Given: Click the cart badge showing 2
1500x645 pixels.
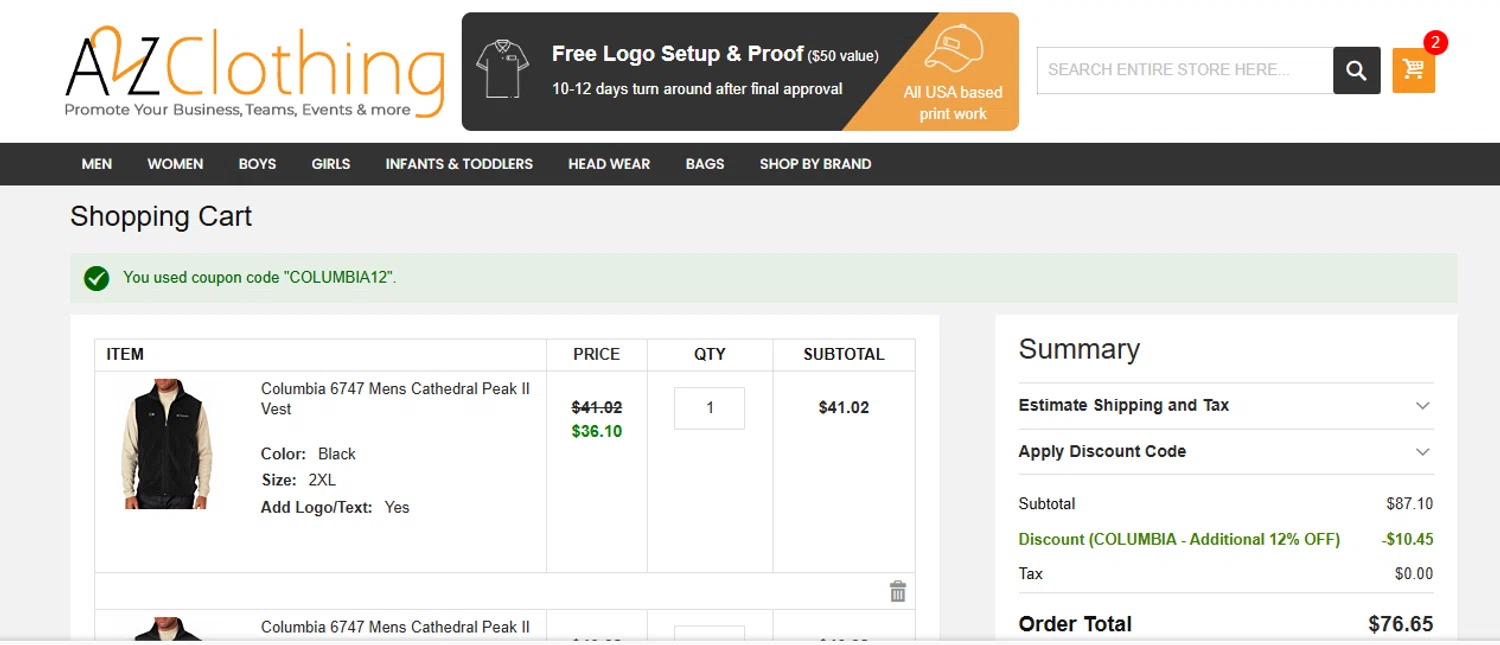Looking at the screenshot, I should [x=1435, y=42].
